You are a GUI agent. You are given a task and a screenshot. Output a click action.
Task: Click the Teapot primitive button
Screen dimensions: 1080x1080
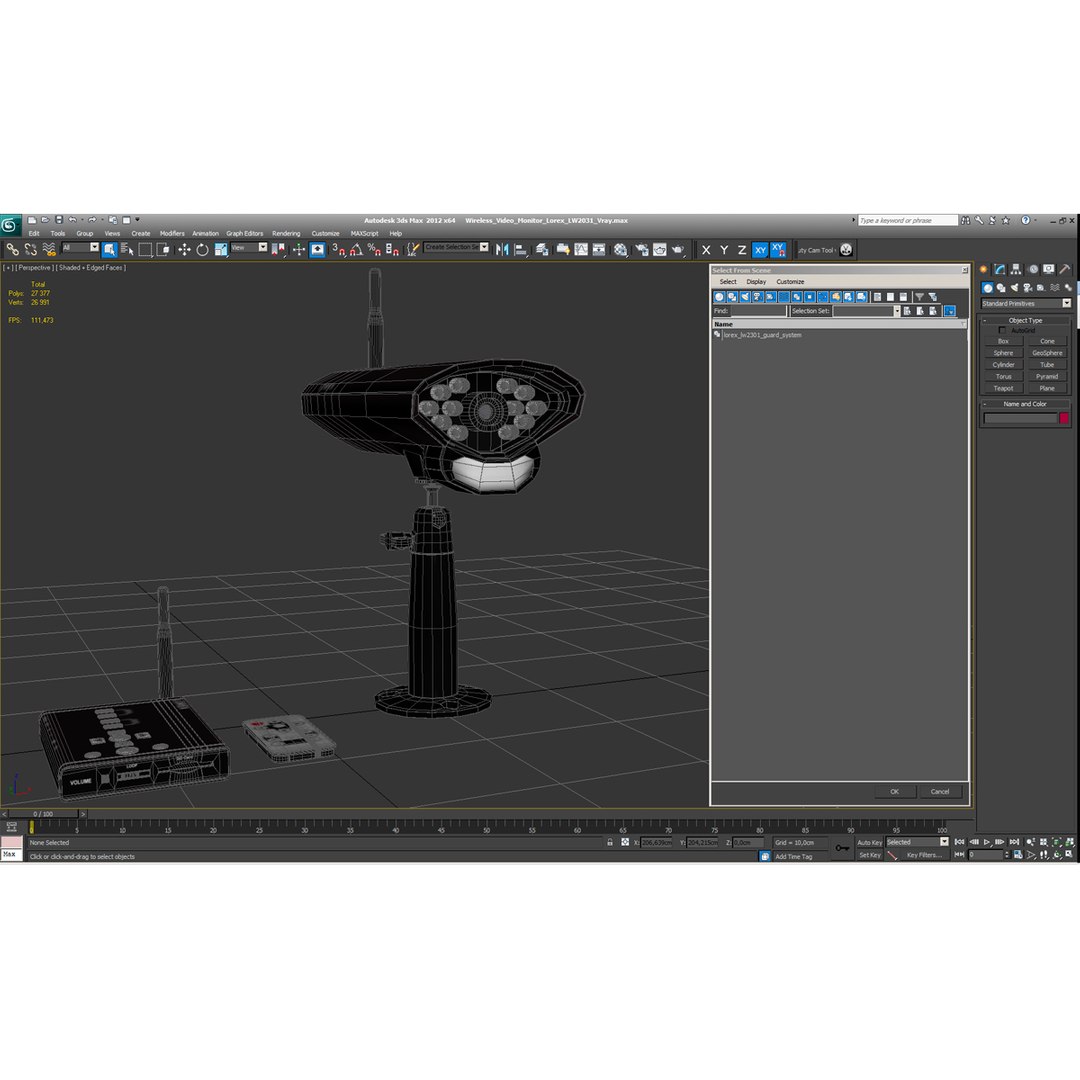click(x=1003, y=388)
